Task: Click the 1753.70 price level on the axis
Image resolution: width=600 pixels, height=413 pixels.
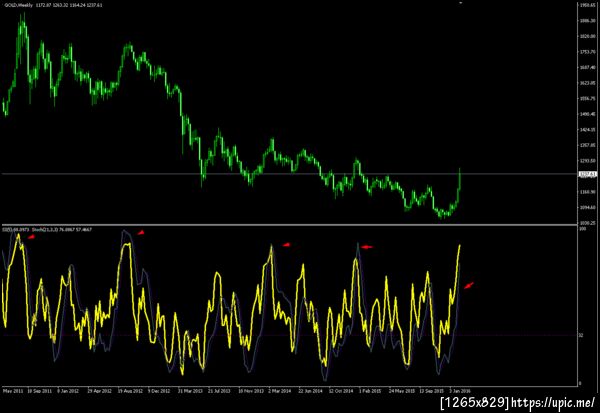Action: (587, 52)
